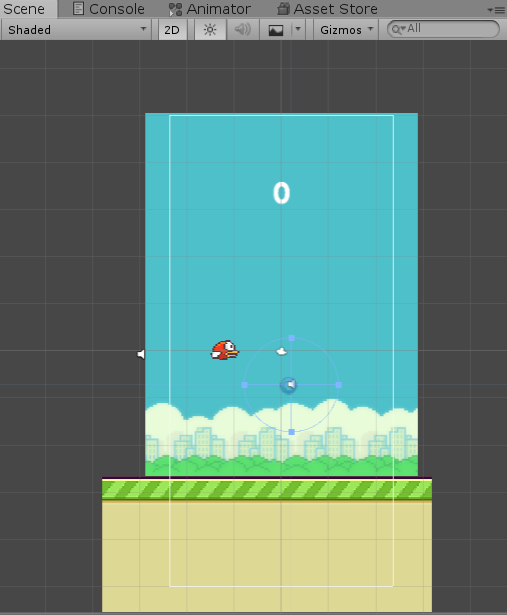Focus the scene search field
The height and width of the screenshot is (615, 507).
[443, 29]
